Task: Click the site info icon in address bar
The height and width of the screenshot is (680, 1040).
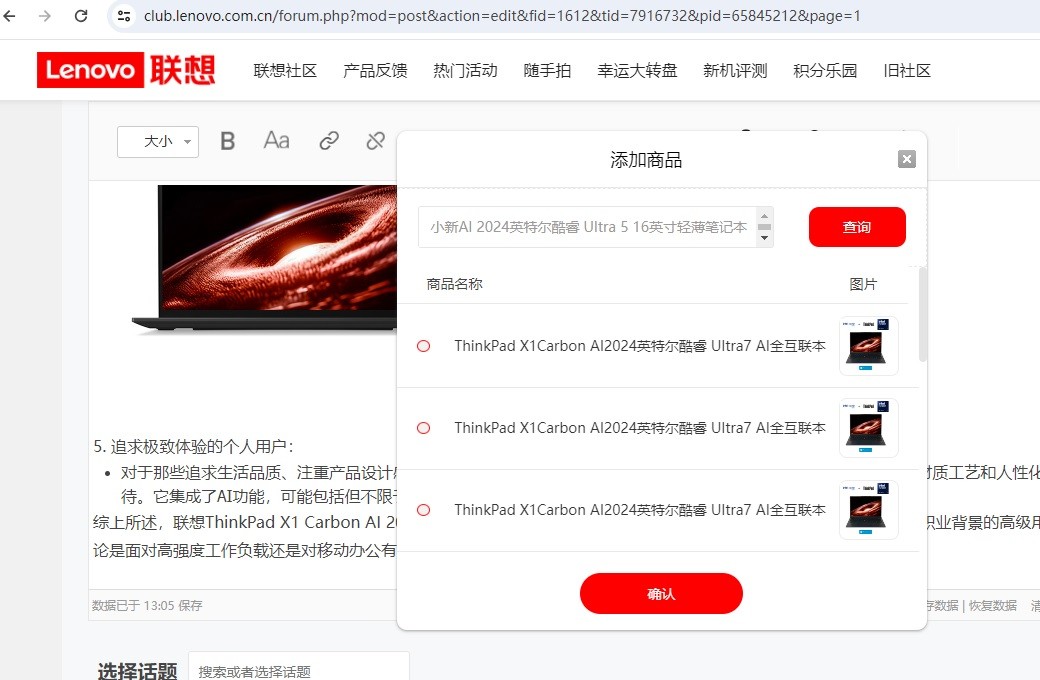Action: [124, 16]
